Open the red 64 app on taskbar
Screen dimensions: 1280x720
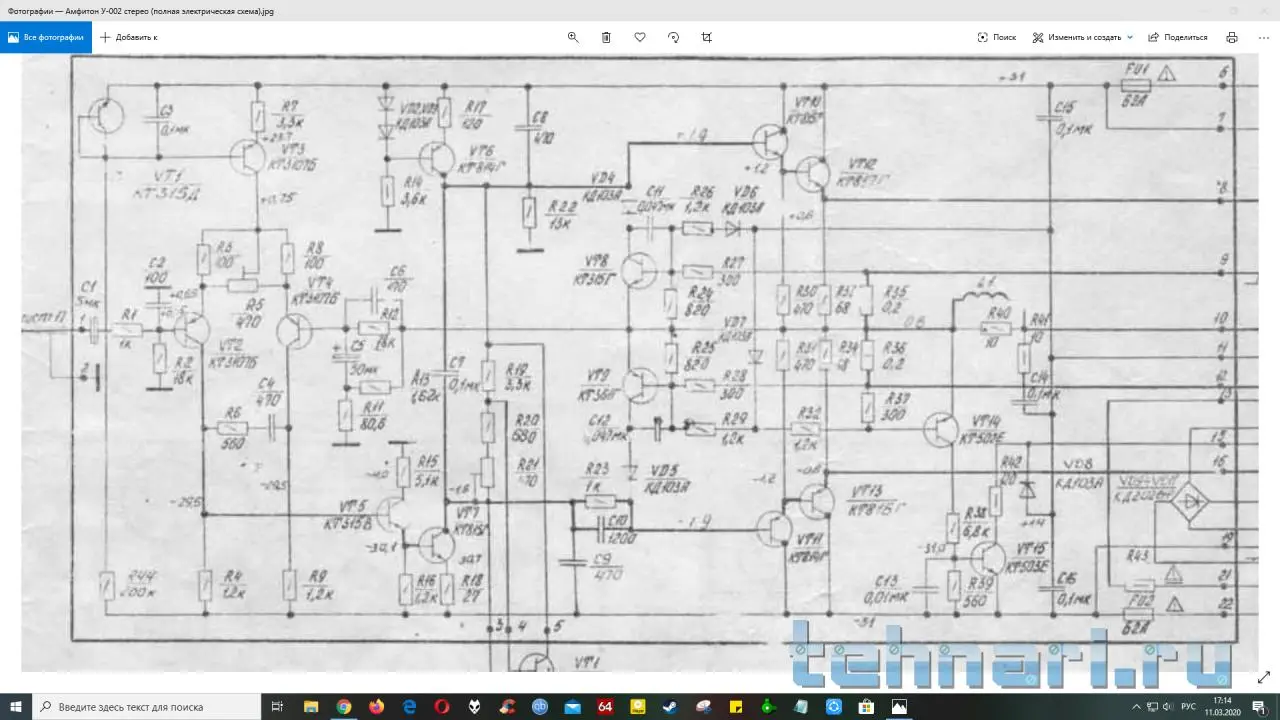(604, 706)
